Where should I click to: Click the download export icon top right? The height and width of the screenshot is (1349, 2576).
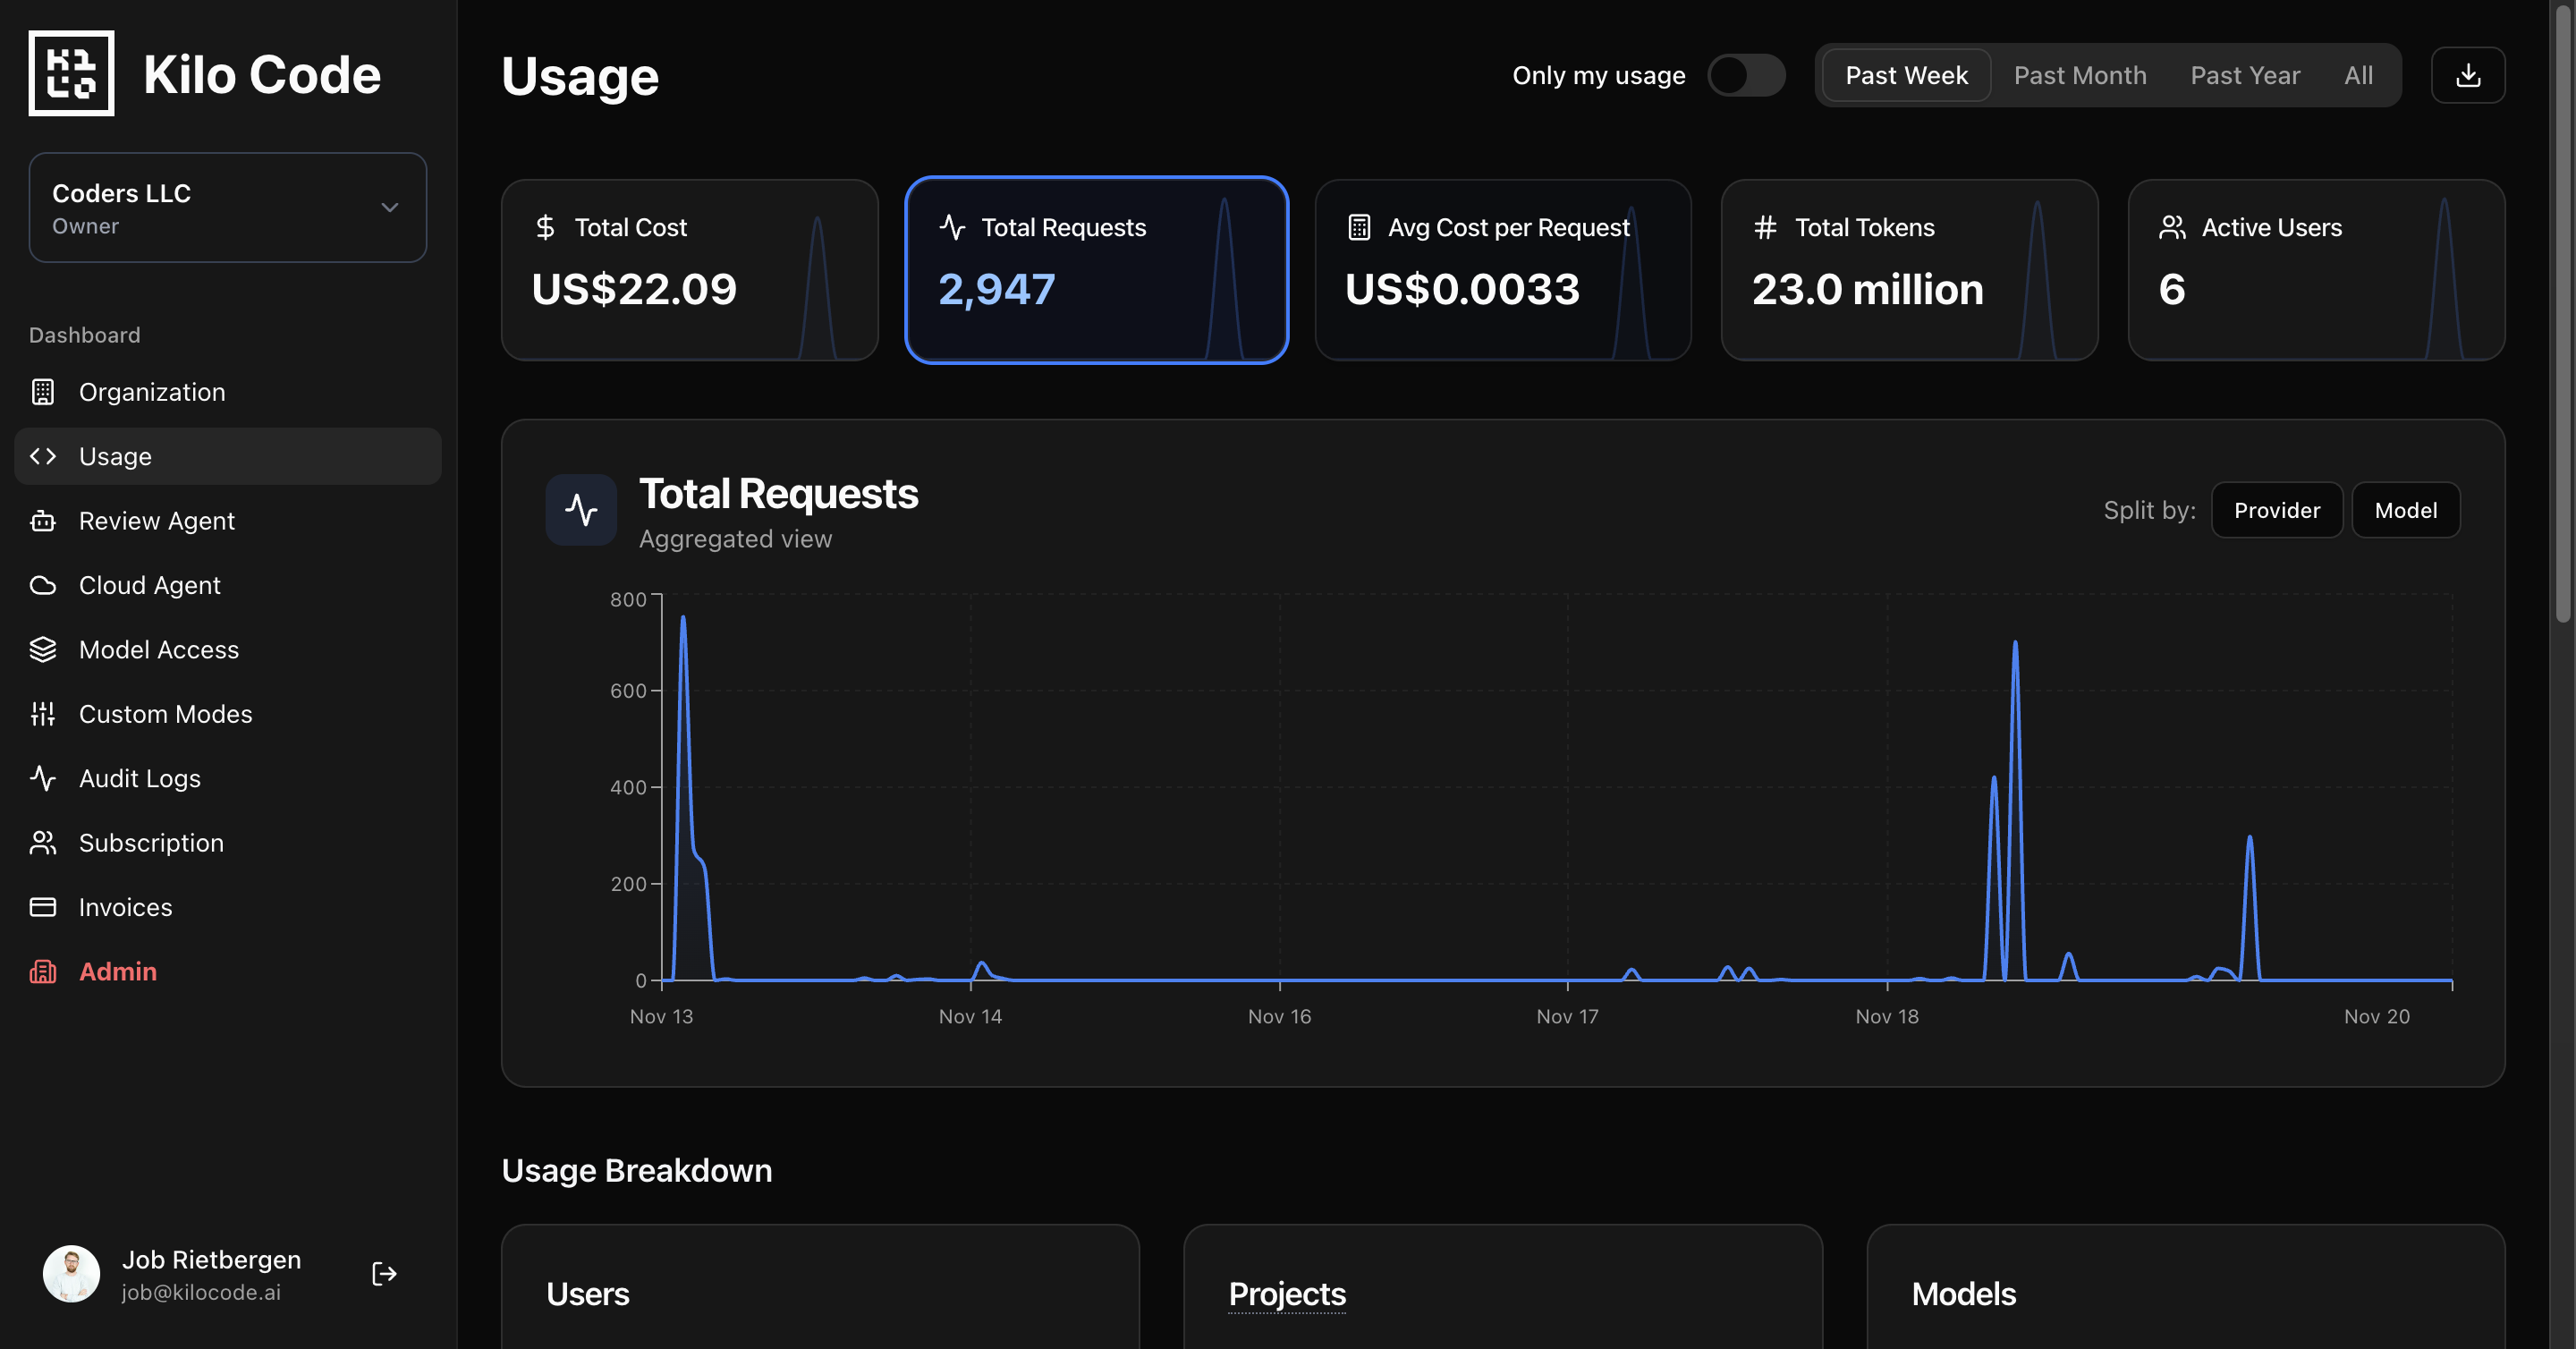pyautogui.click(x=2468, y=74)
